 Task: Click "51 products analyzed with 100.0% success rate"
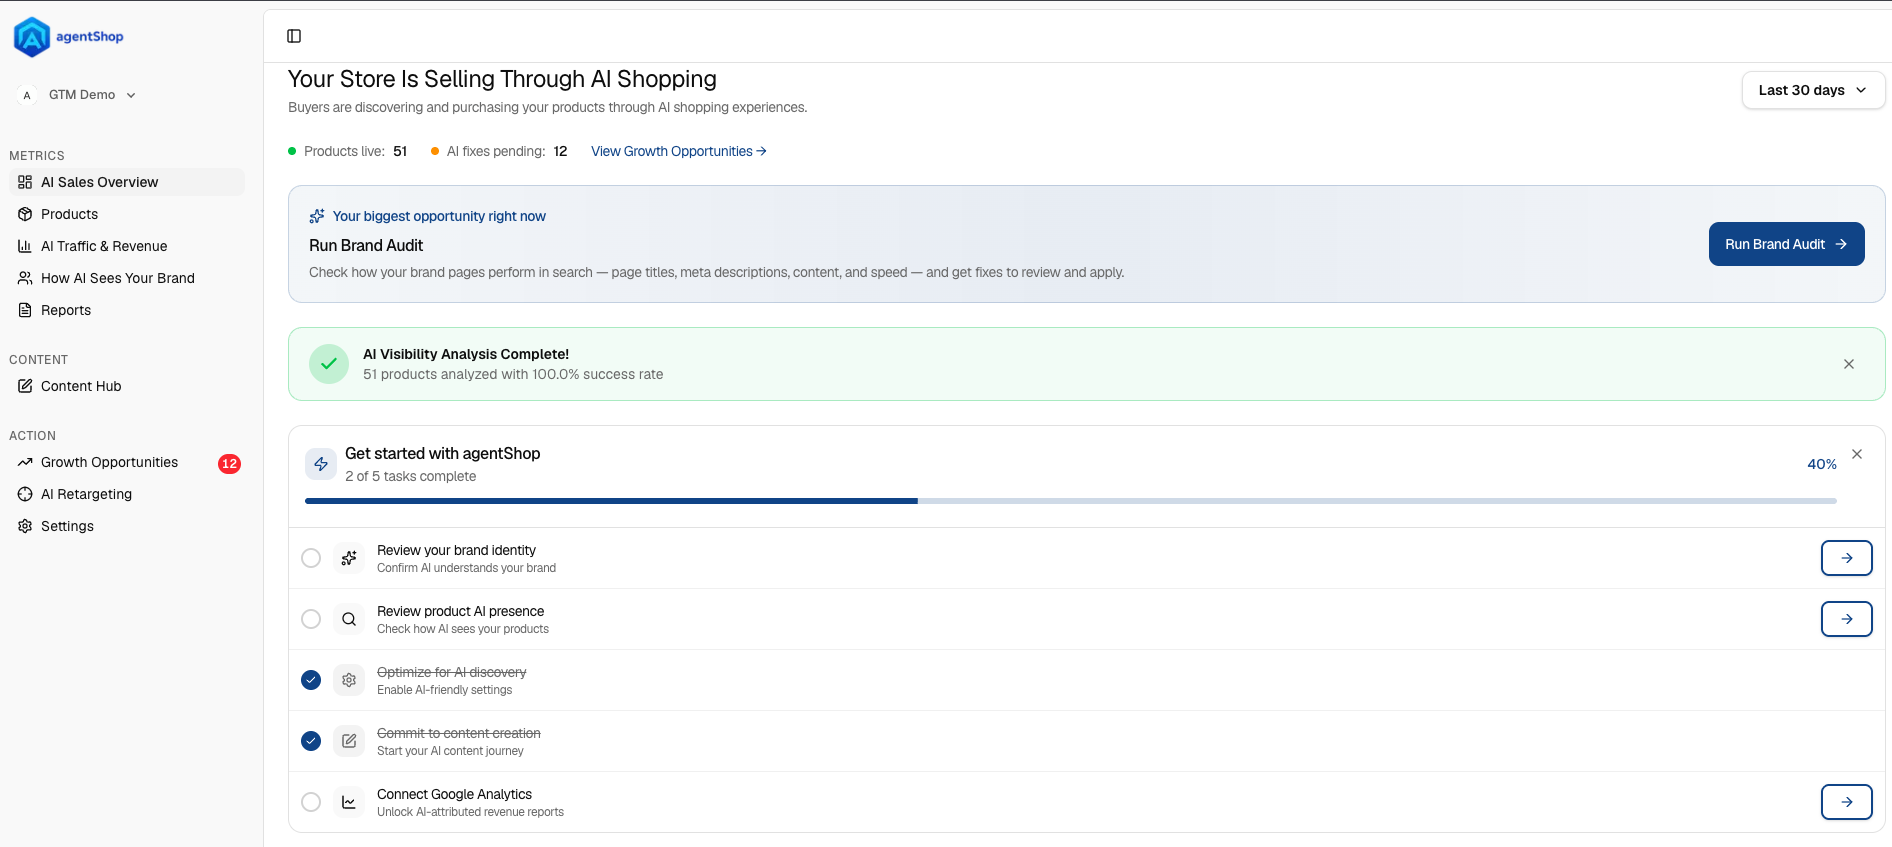pos(513,374)
